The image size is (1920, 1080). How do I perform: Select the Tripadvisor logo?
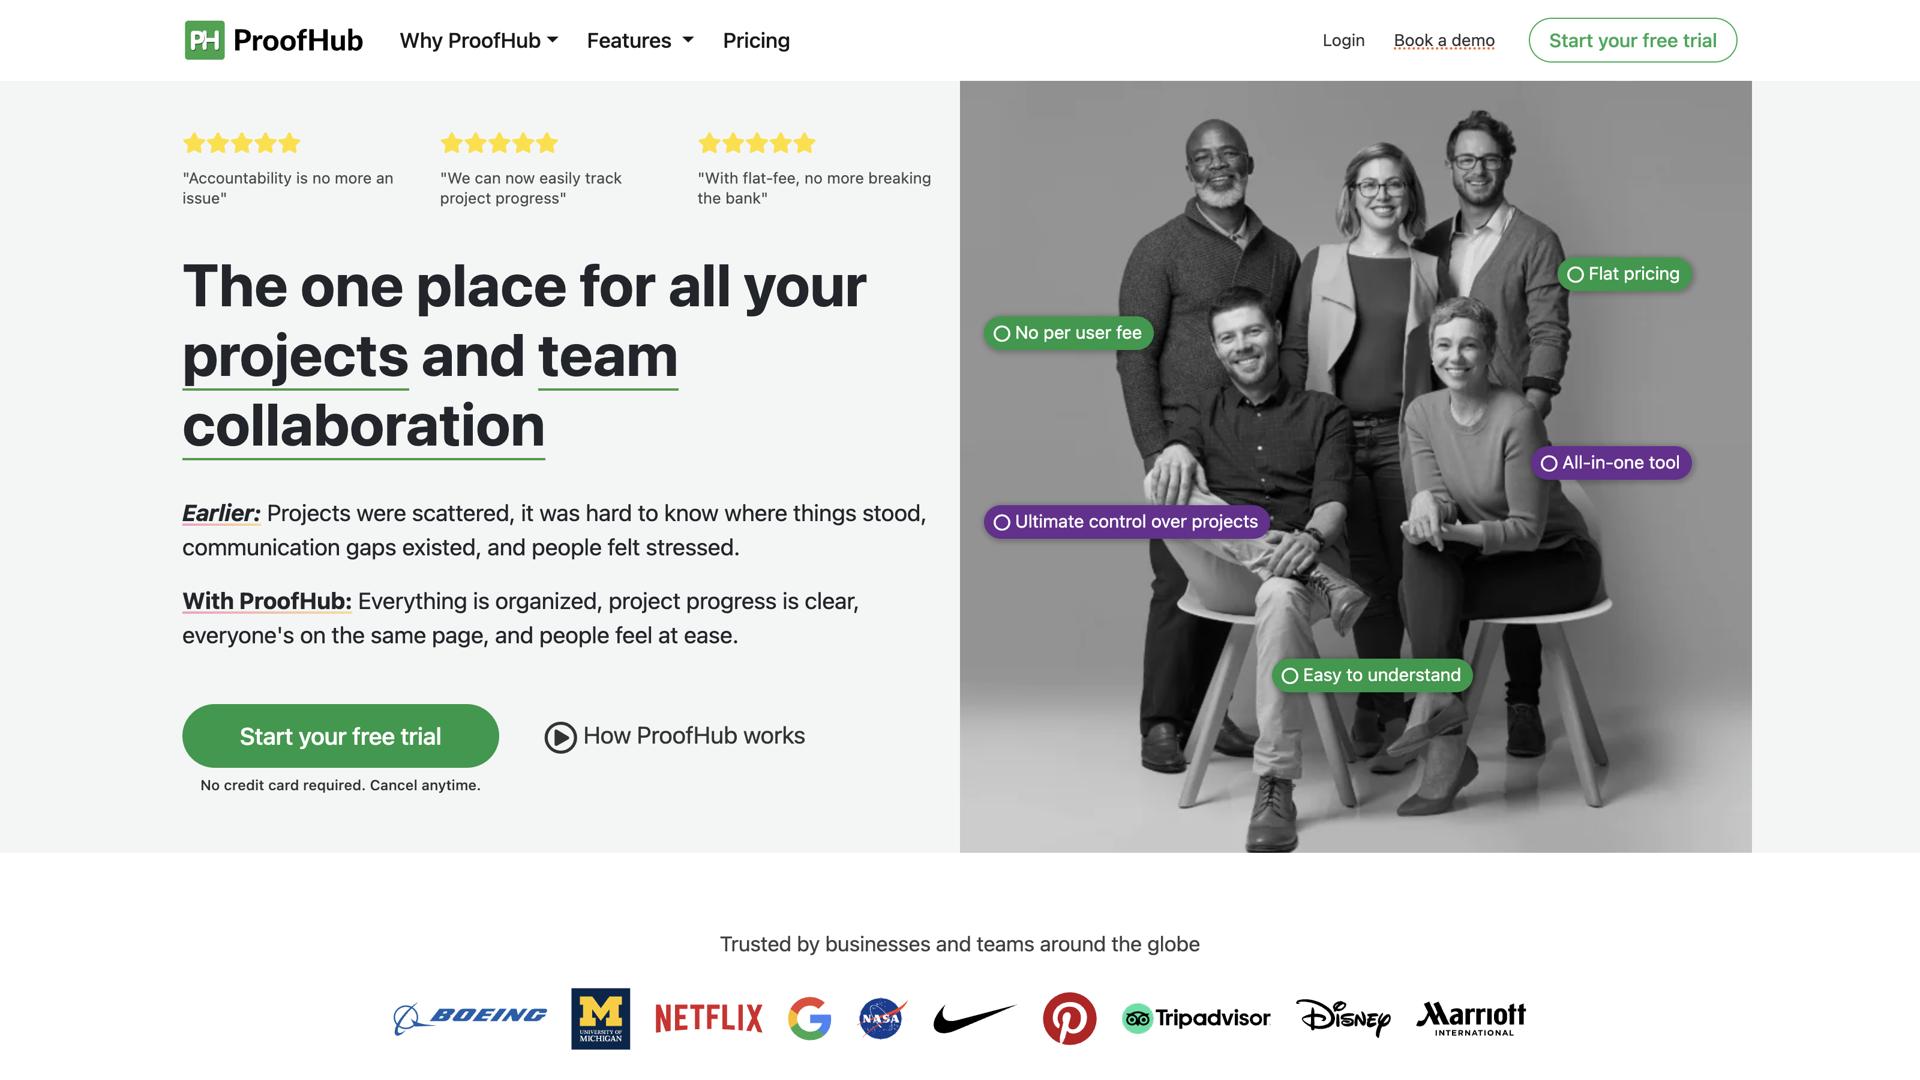tap(1196, 1017)
